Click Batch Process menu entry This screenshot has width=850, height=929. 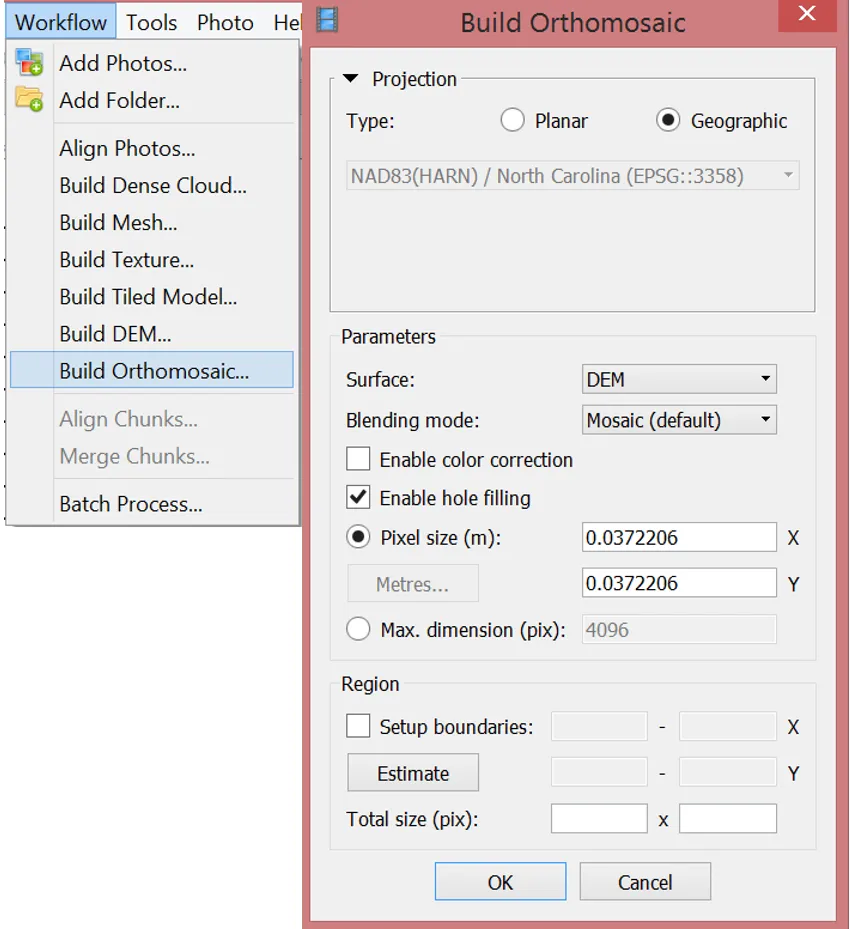tap(131, 504)
